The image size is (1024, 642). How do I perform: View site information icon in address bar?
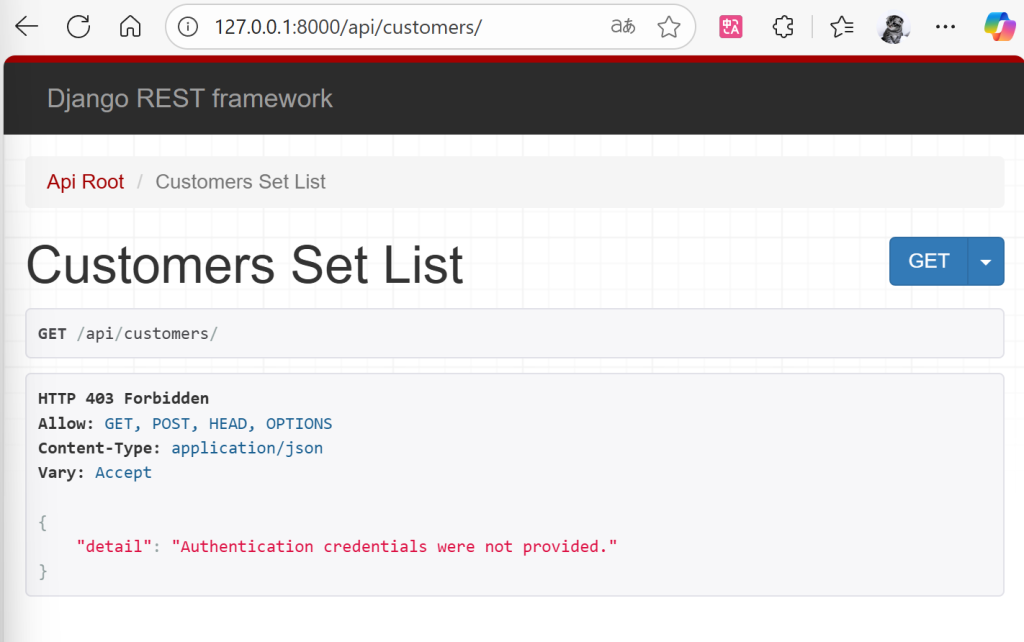click(188, 27)
